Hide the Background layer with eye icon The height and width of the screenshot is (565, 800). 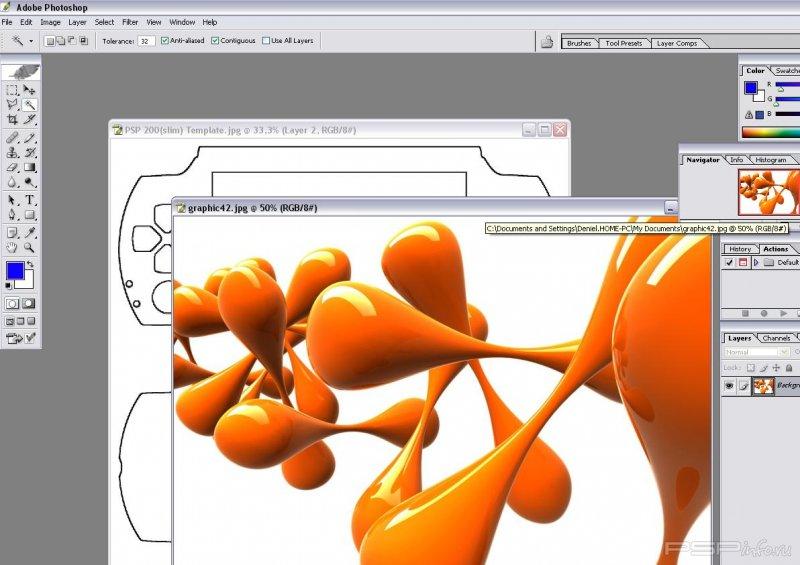coord(729,385)
